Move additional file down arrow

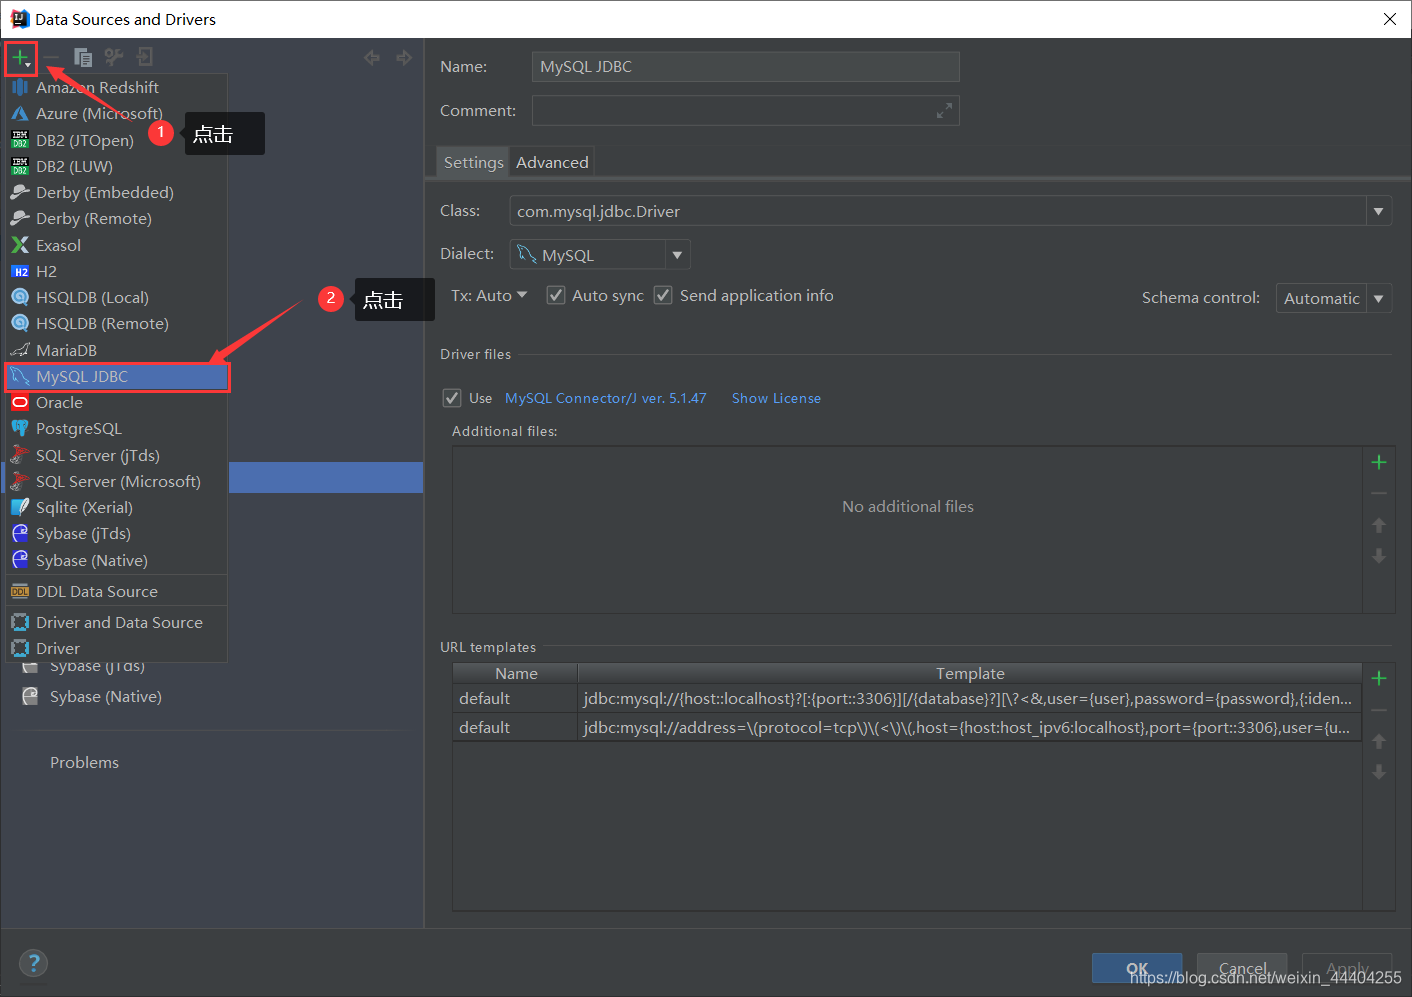pos(1379,556)
